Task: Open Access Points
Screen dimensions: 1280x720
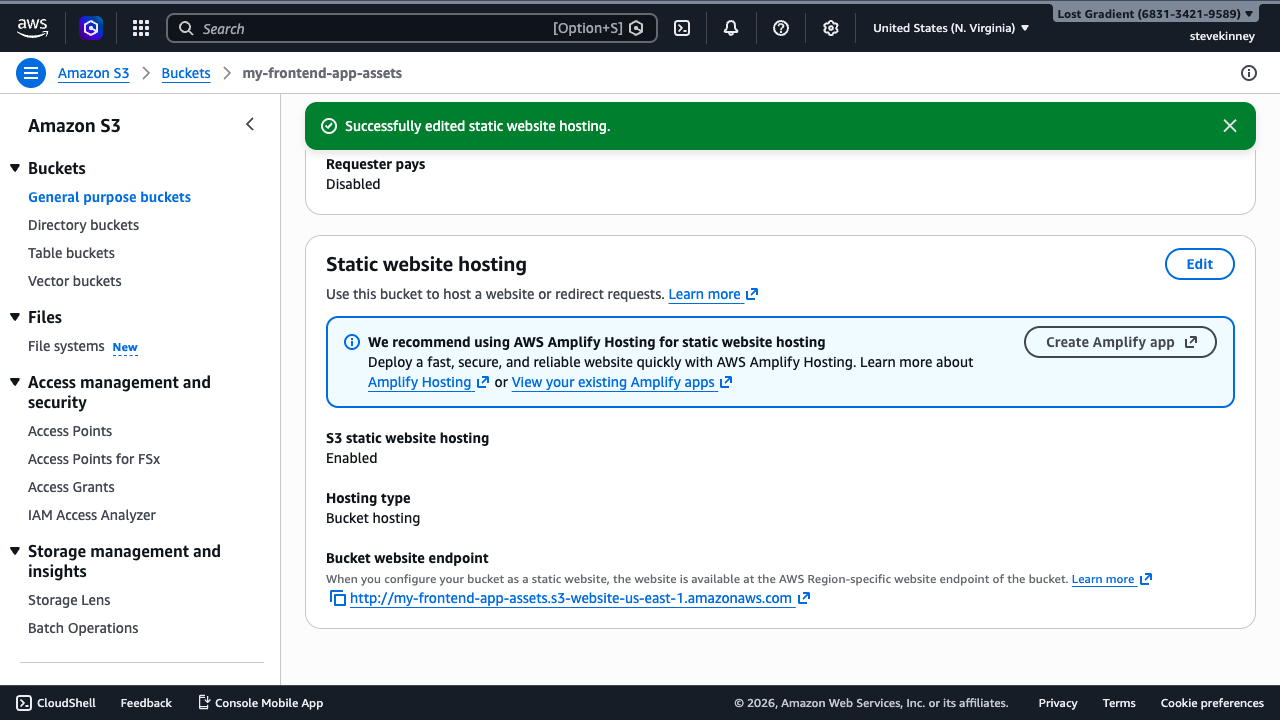Action: pos(70,431)
